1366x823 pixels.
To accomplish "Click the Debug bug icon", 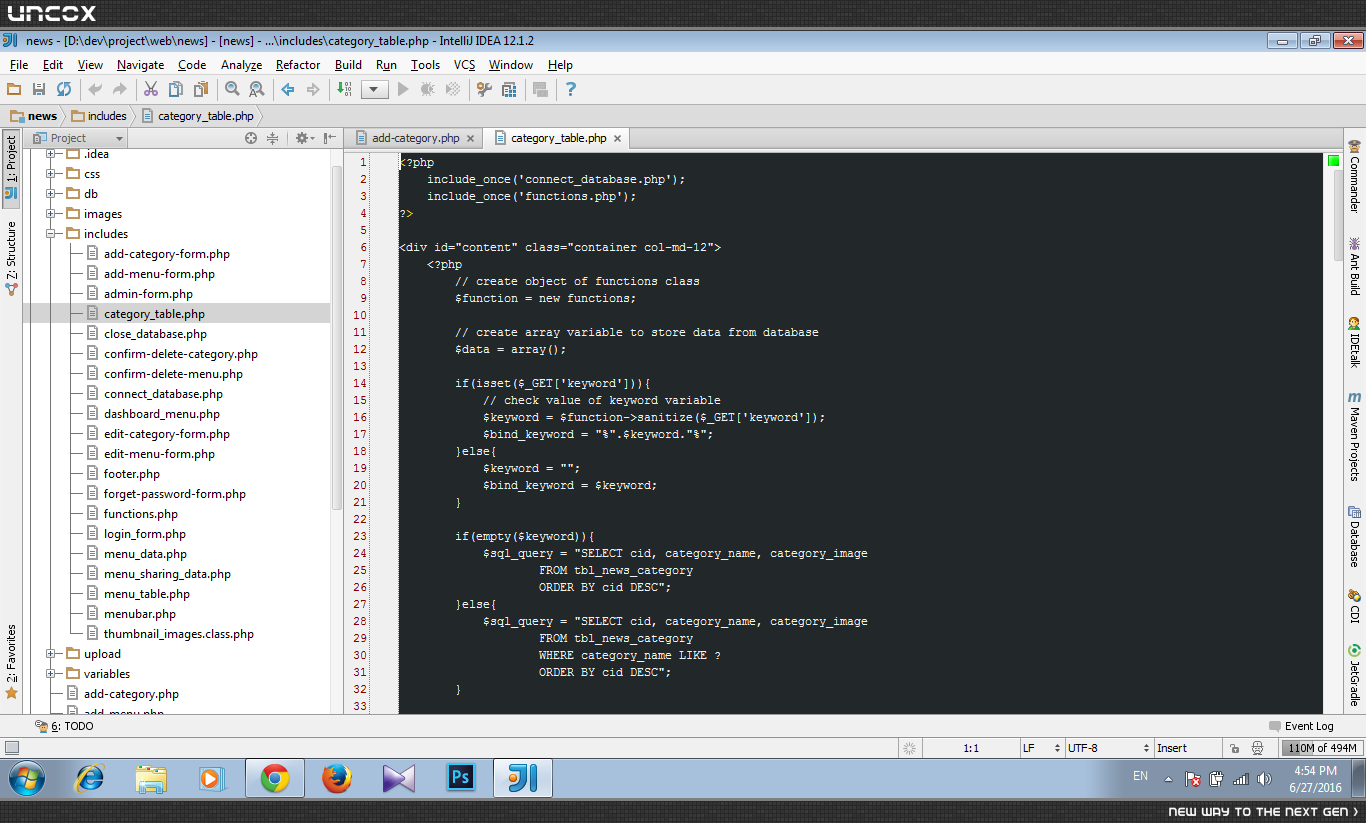I will coord(428,90).
